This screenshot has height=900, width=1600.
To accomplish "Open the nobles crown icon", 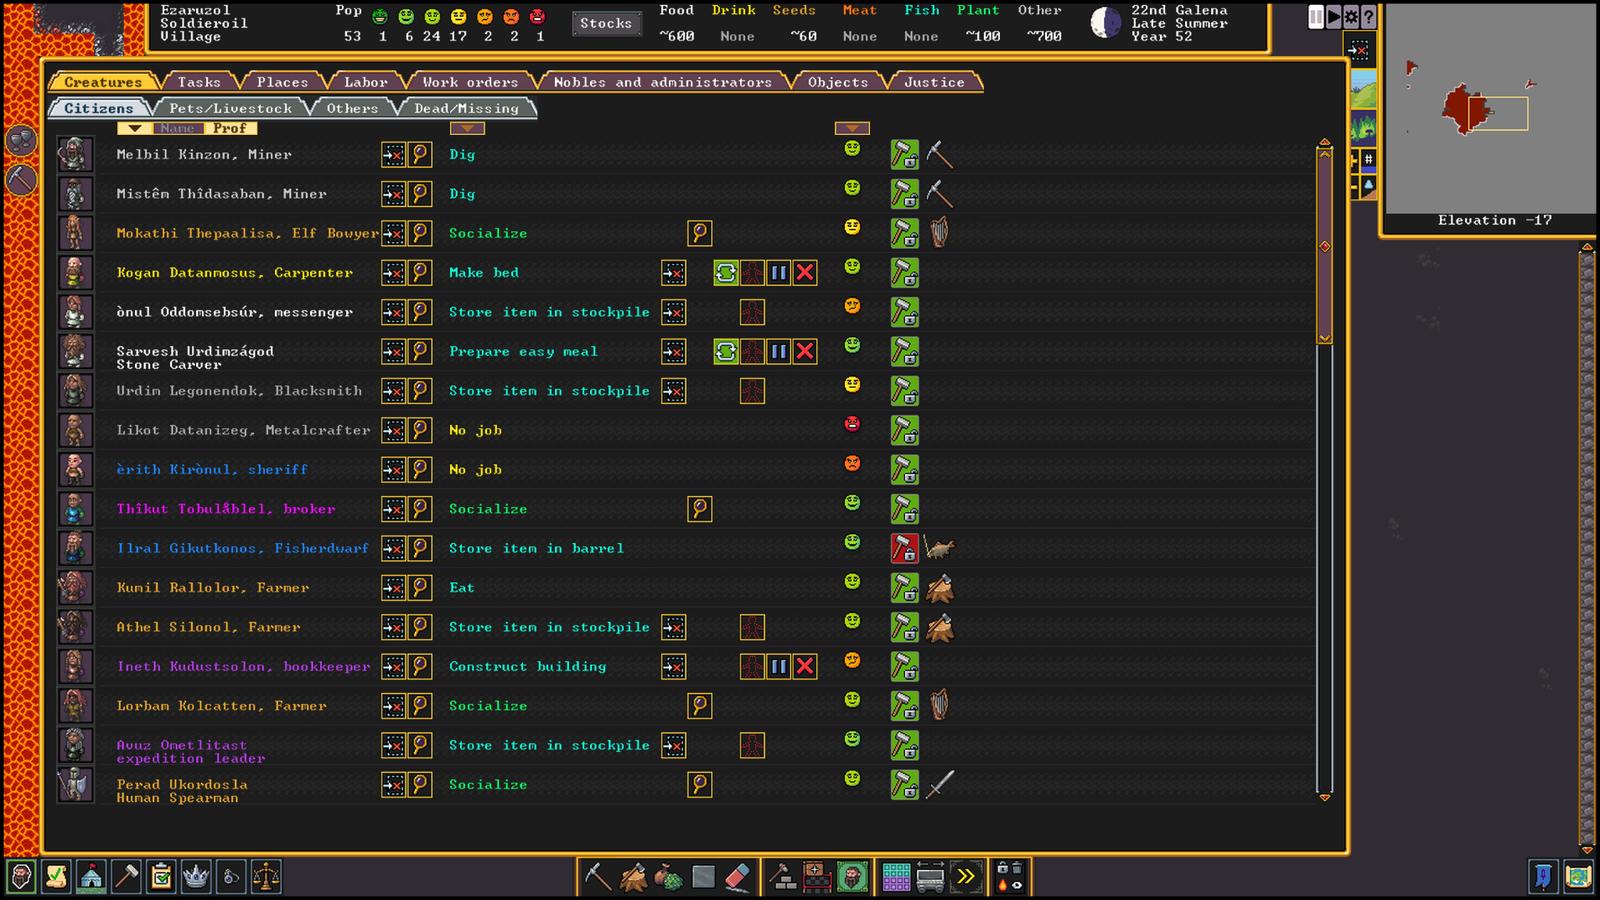I will coord(196,877).
